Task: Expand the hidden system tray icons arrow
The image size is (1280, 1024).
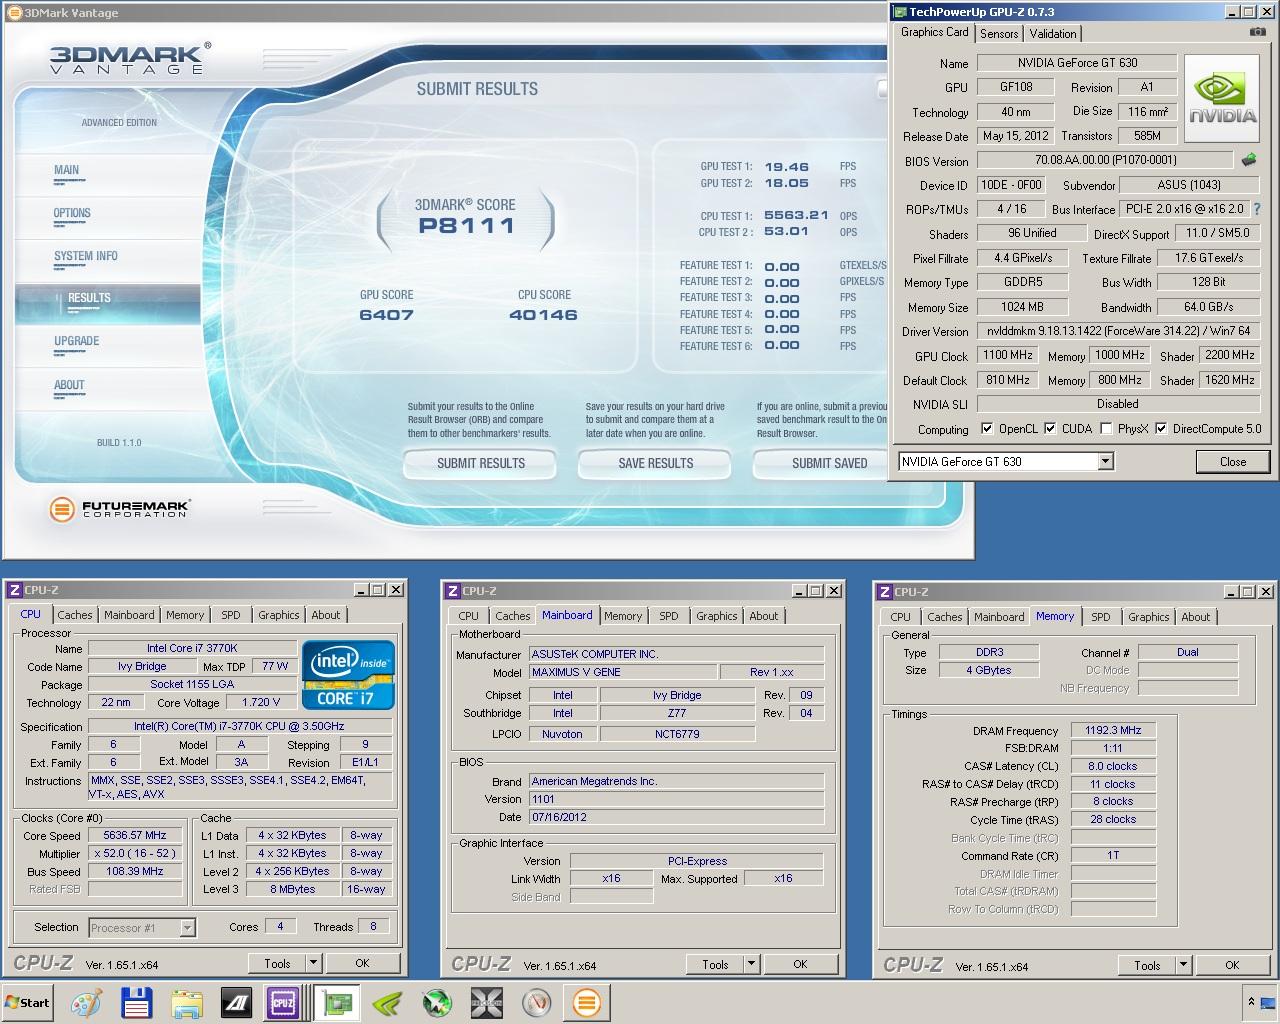Action: (1250, 1001)
